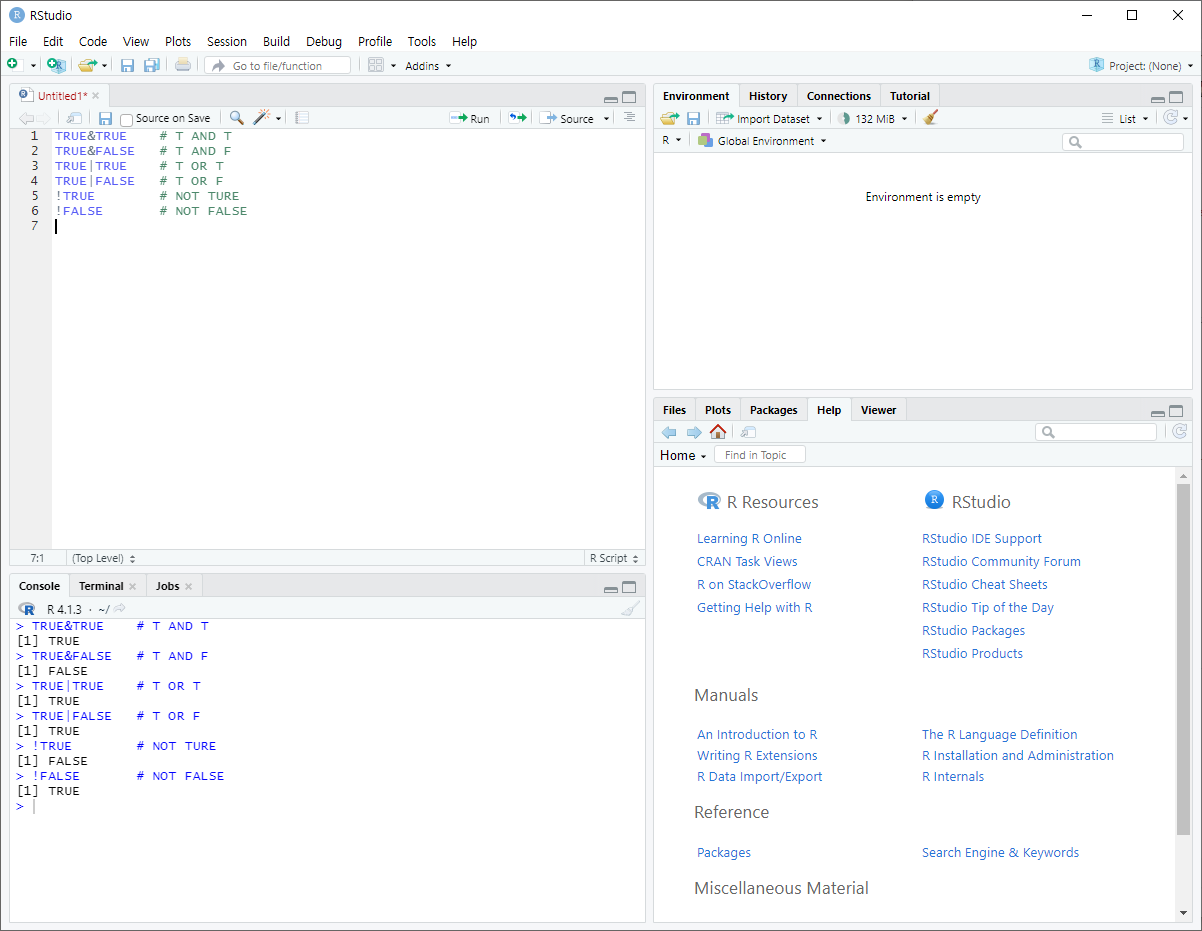This screenshot has width=1202, height=931.
Task: Open the Learning R Online link
Action: [x=749, y=538]
